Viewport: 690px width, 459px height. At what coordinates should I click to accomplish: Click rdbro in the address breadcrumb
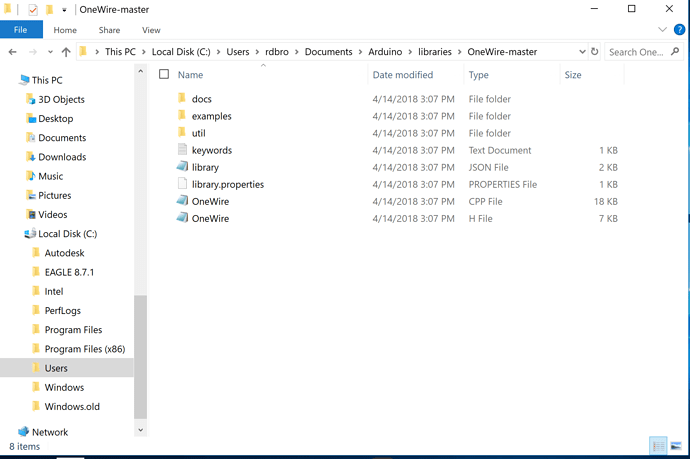(x=277, y=52)
